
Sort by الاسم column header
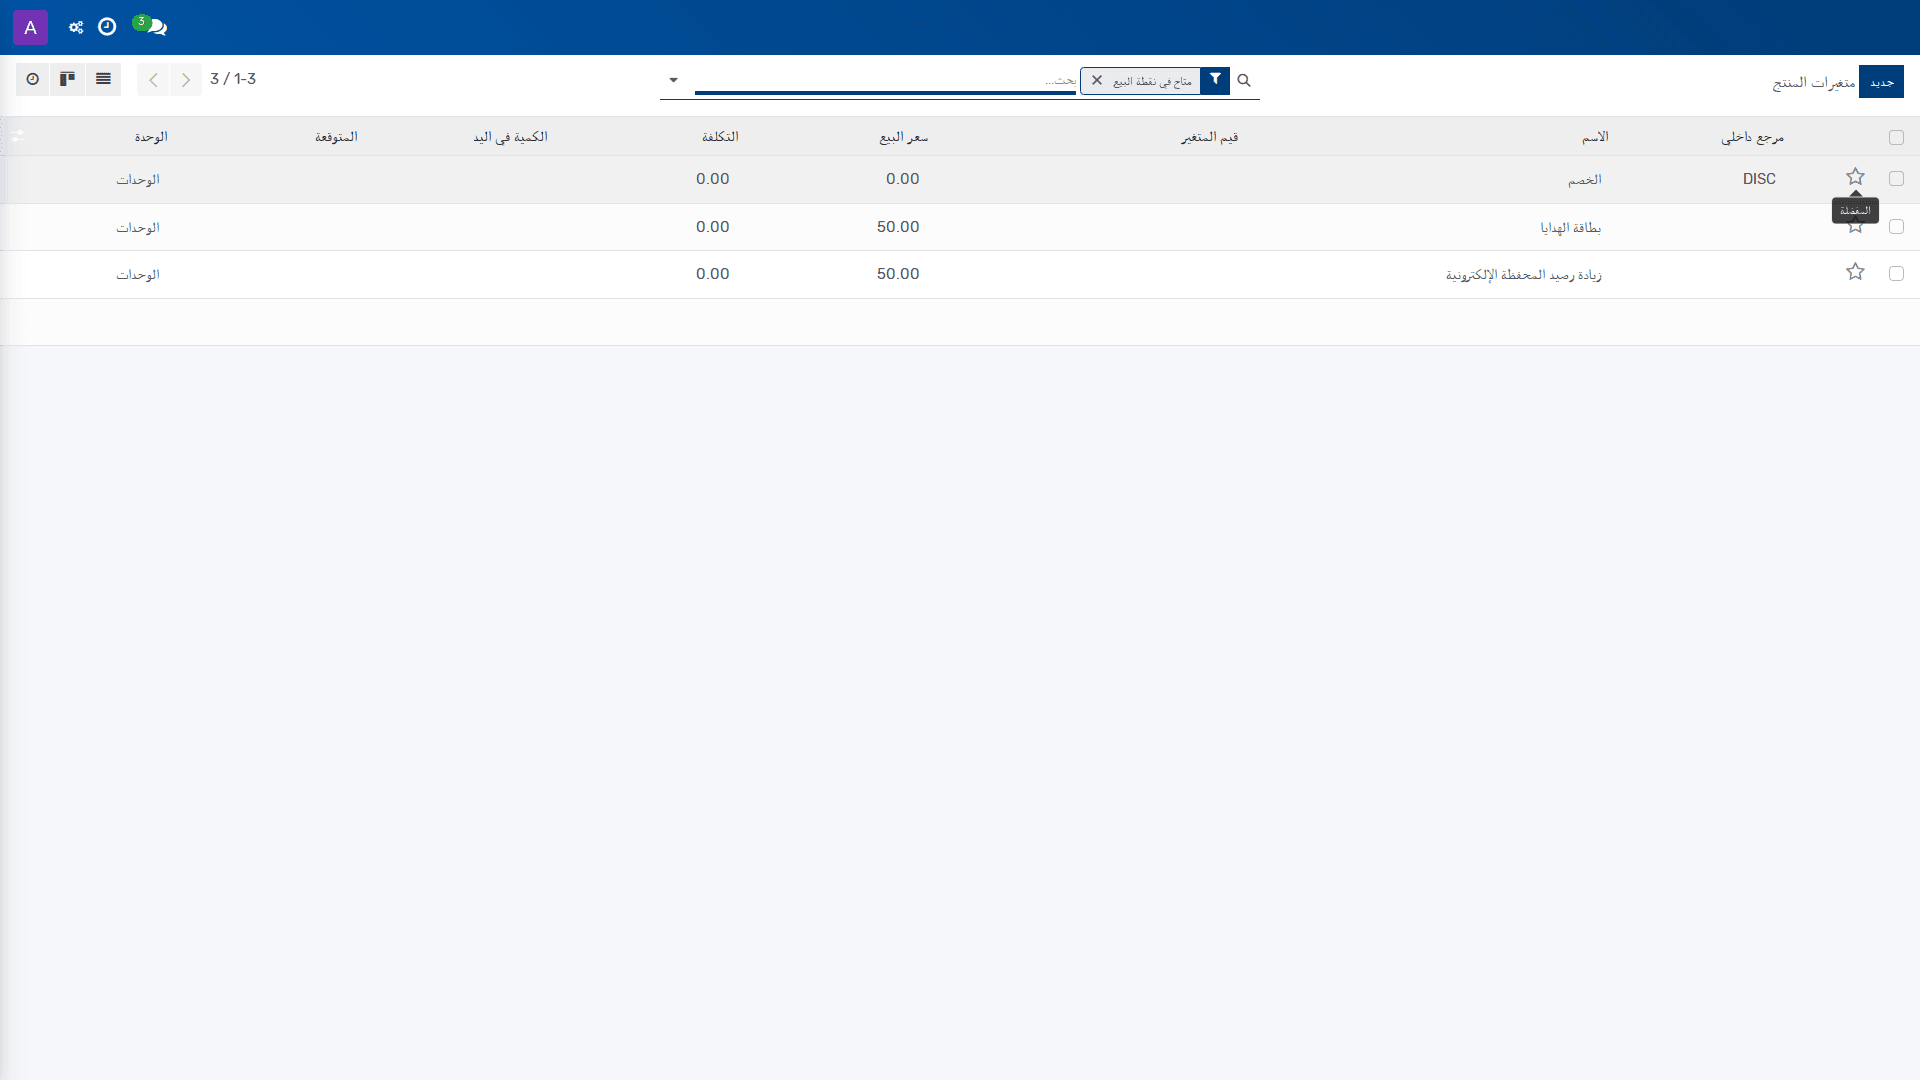[1595, 137]
